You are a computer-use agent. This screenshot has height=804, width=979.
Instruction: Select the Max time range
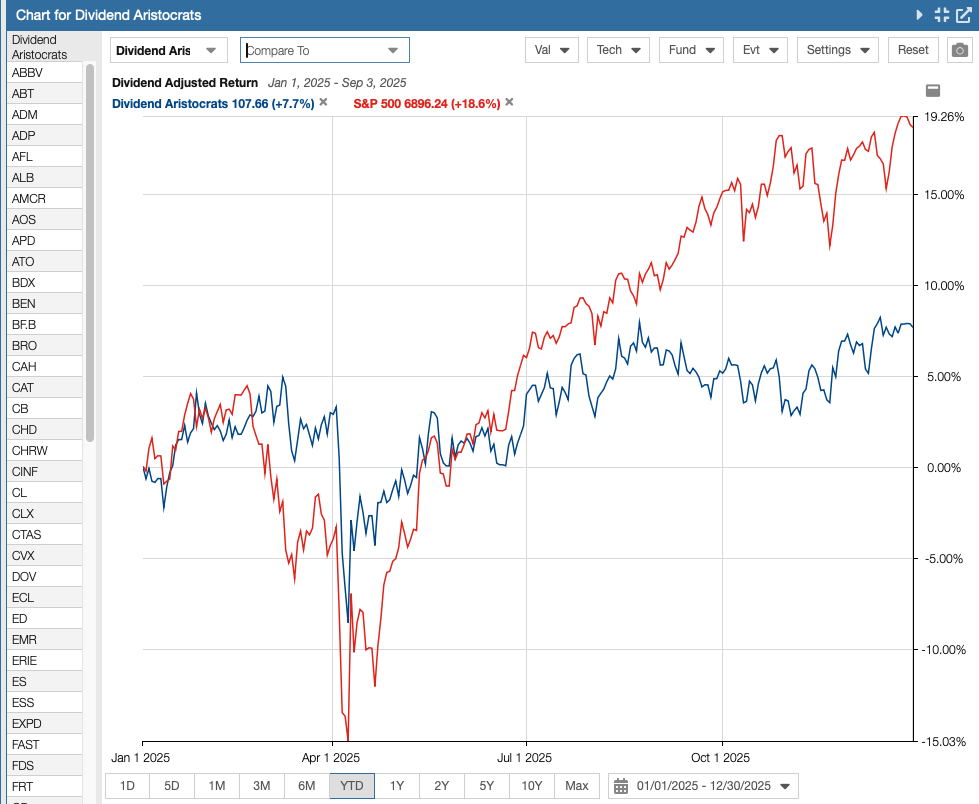point(576,786)
